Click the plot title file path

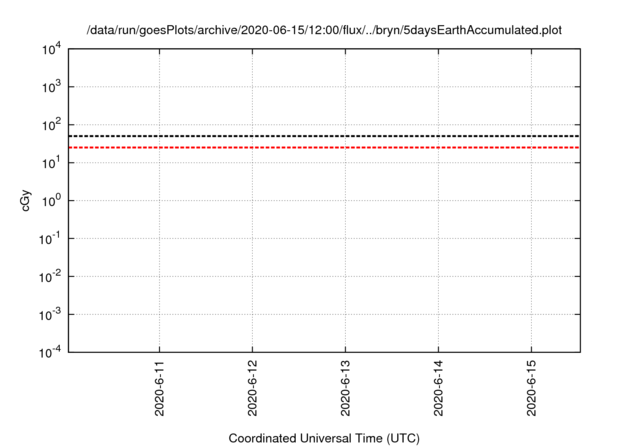324,30
